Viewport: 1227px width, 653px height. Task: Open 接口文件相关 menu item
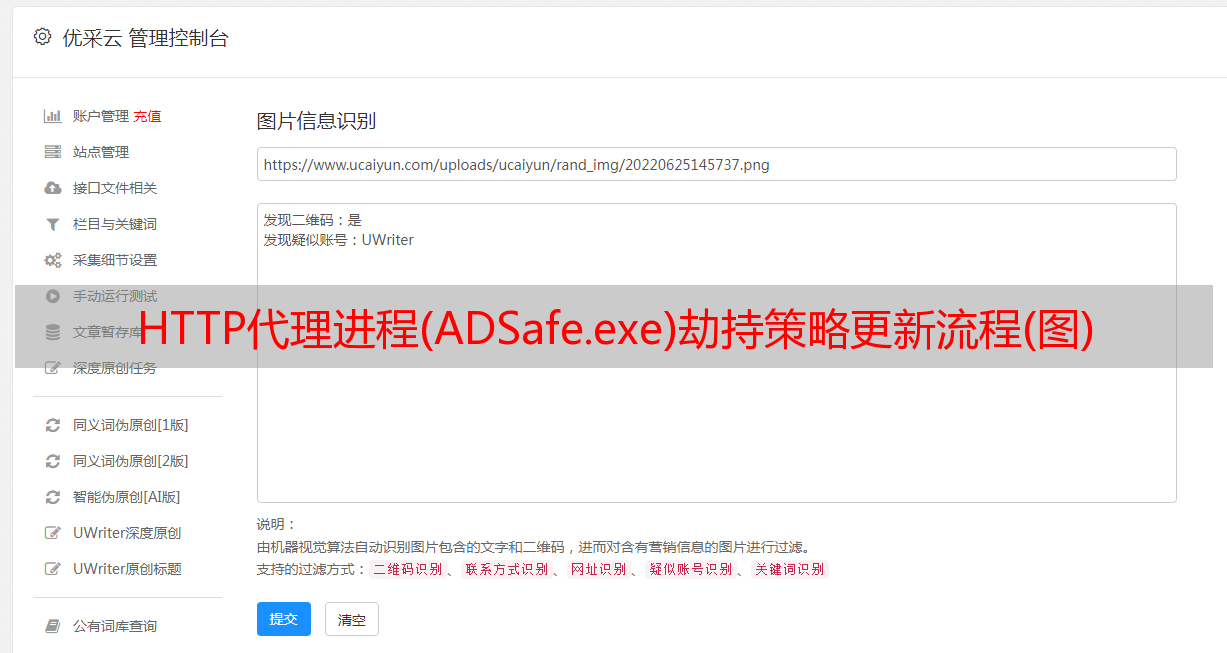115,188
